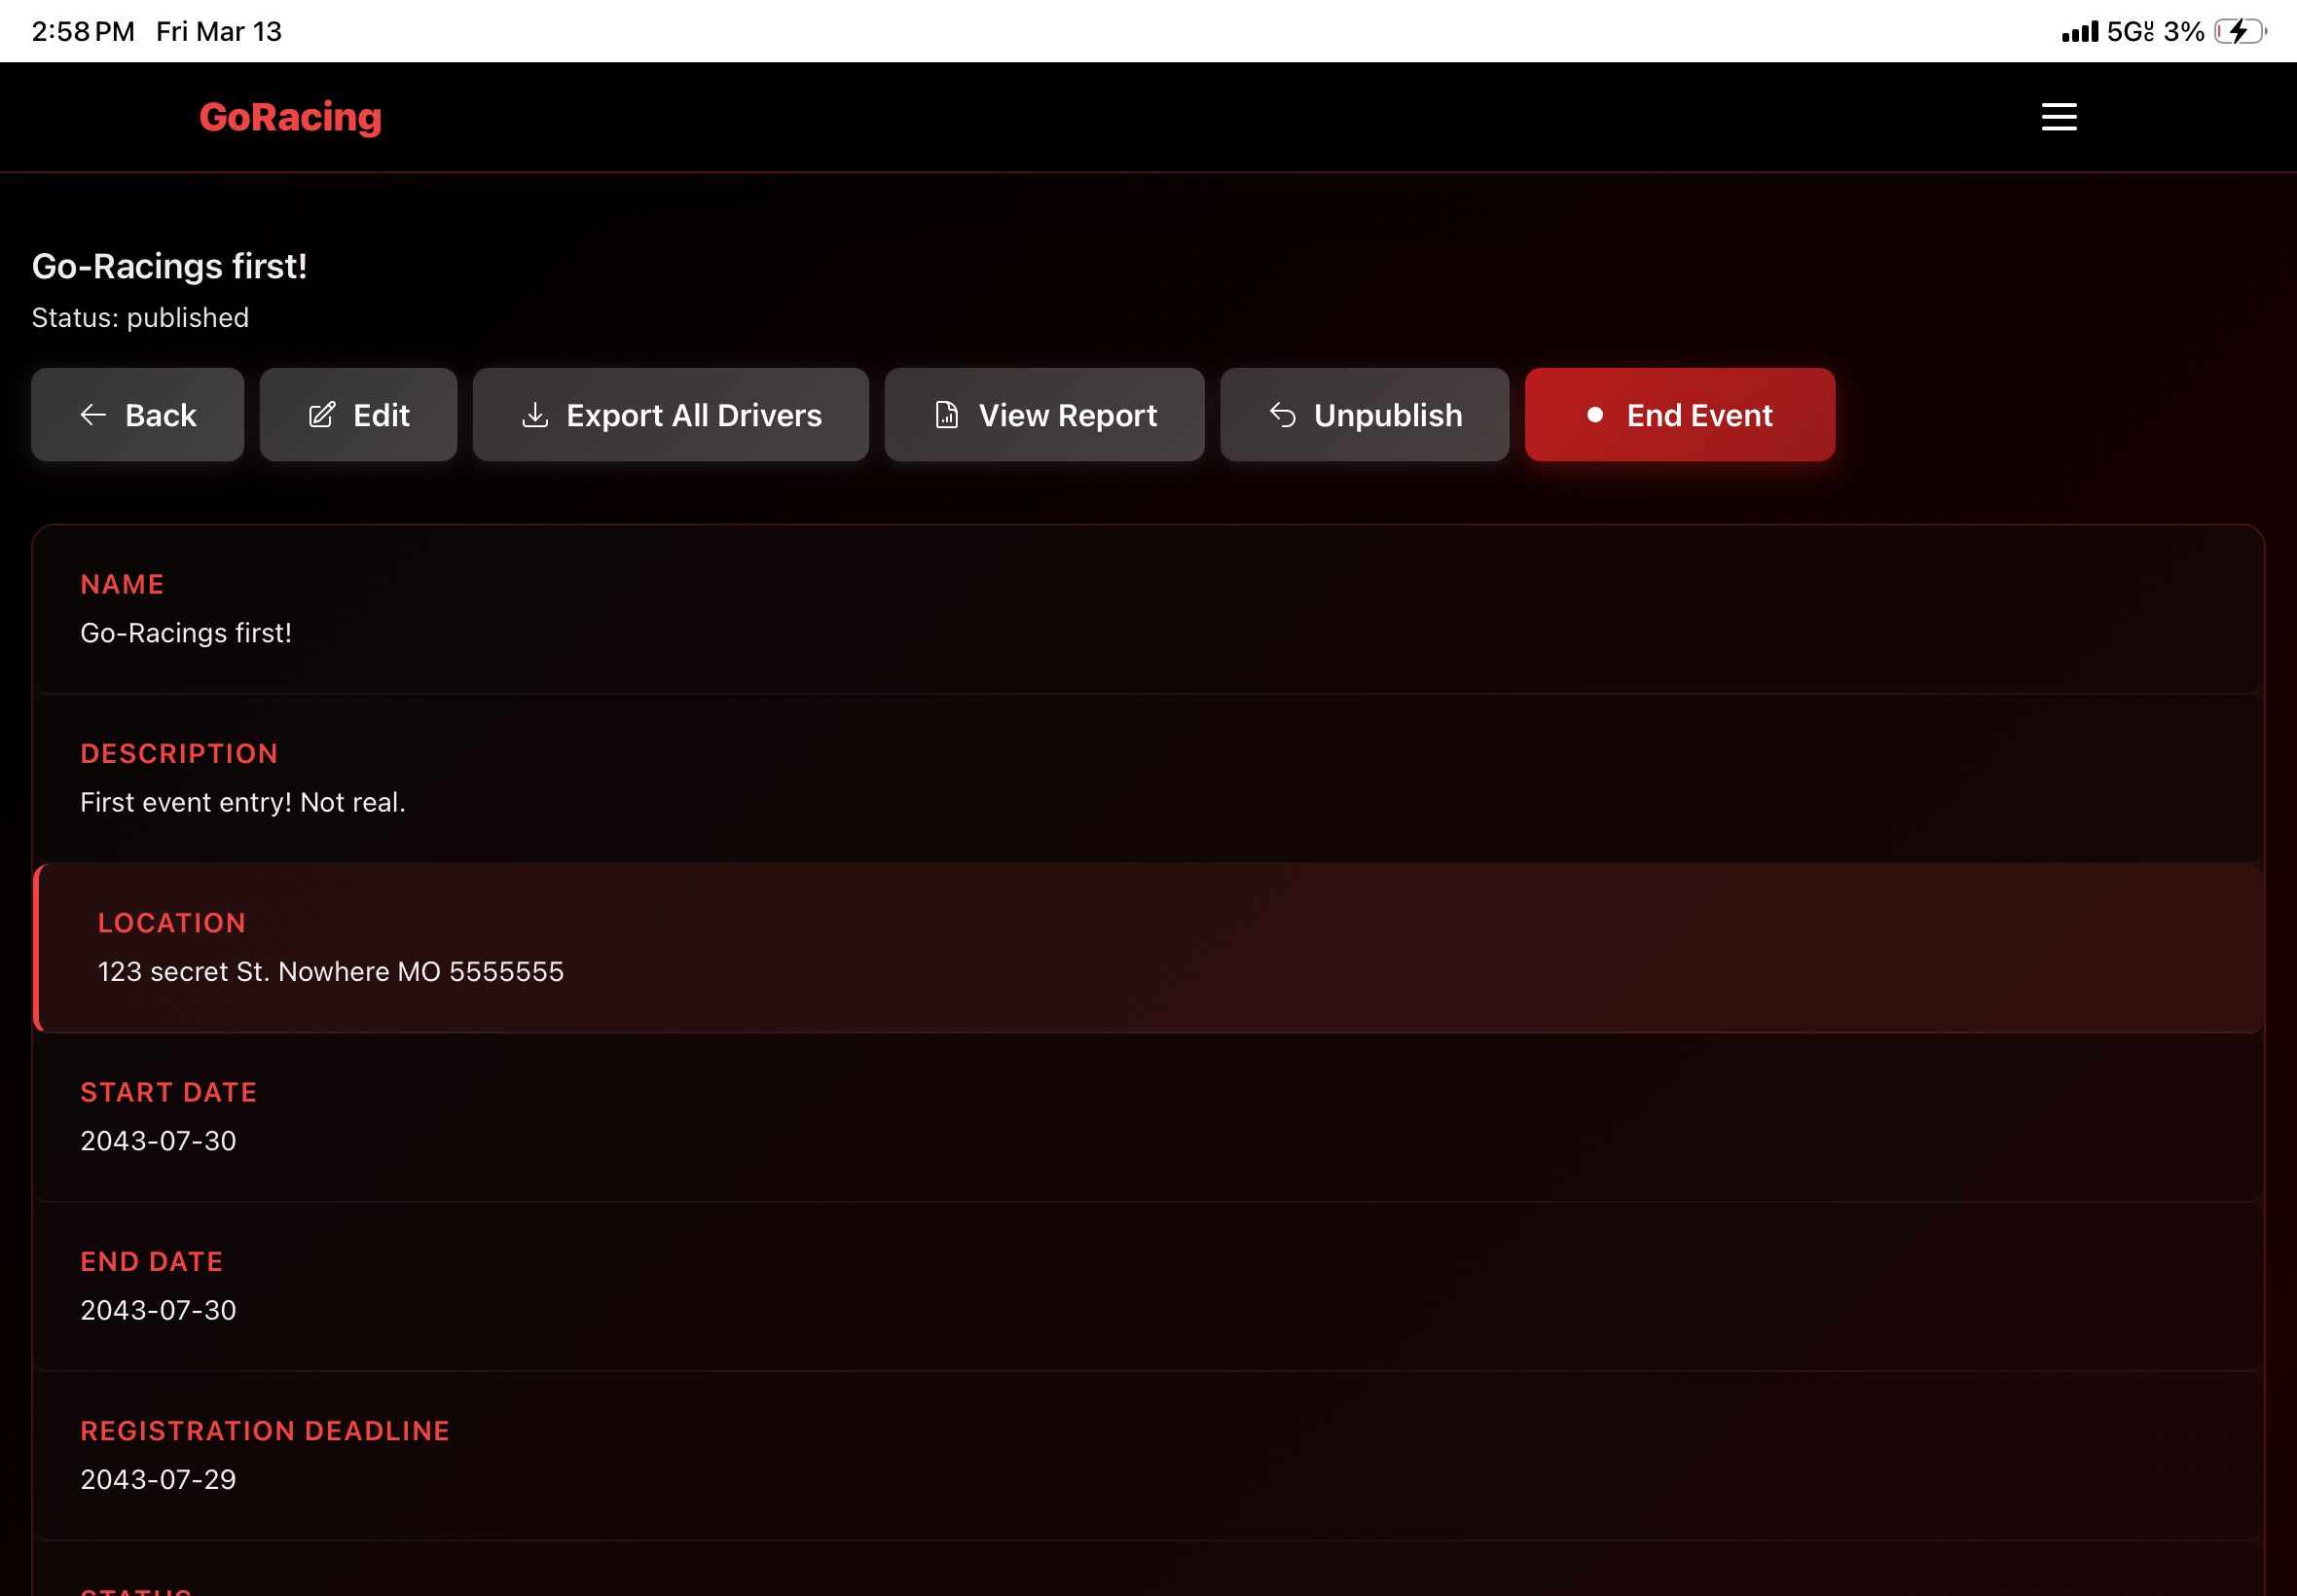The height and width of the screenshot is (1596, 2297).
Task: Export All Drivers list
Action: [670, 415]
